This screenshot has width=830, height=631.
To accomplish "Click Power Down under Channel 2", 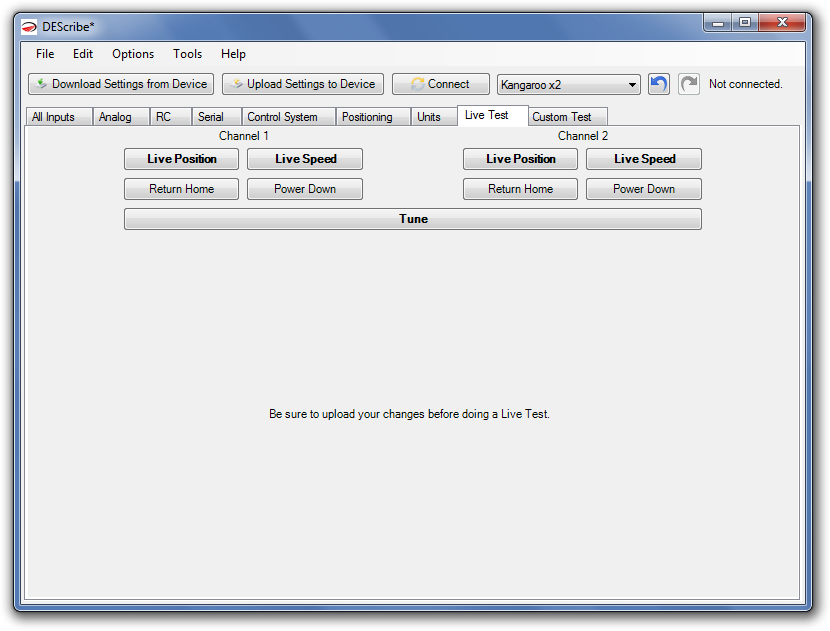I will tap(643, 189).
